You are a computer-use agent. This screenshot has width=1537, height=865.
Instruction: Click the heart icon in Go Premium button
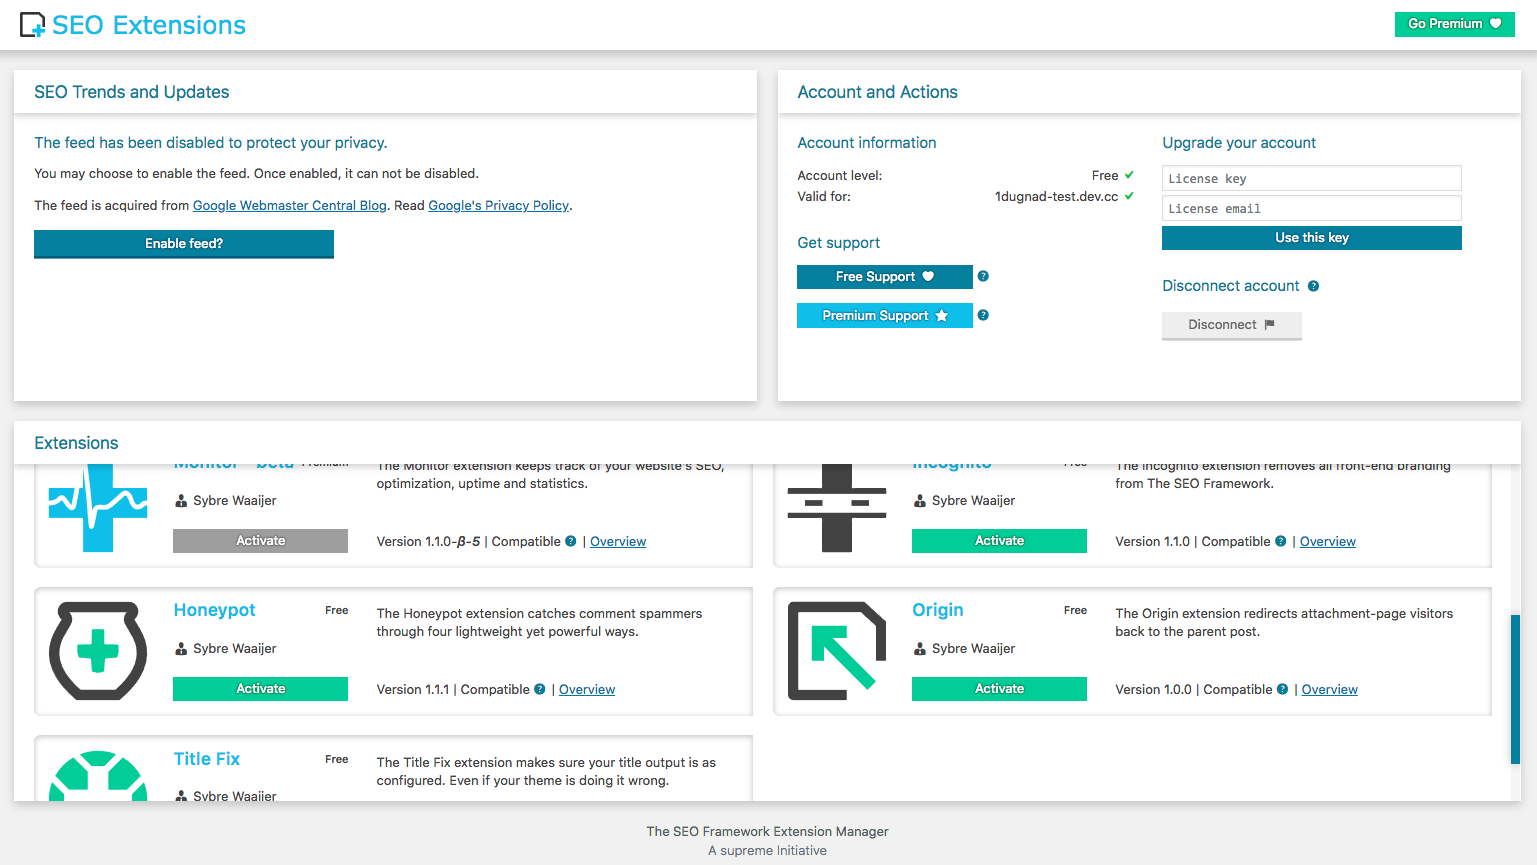click(x=1496, y=24)
